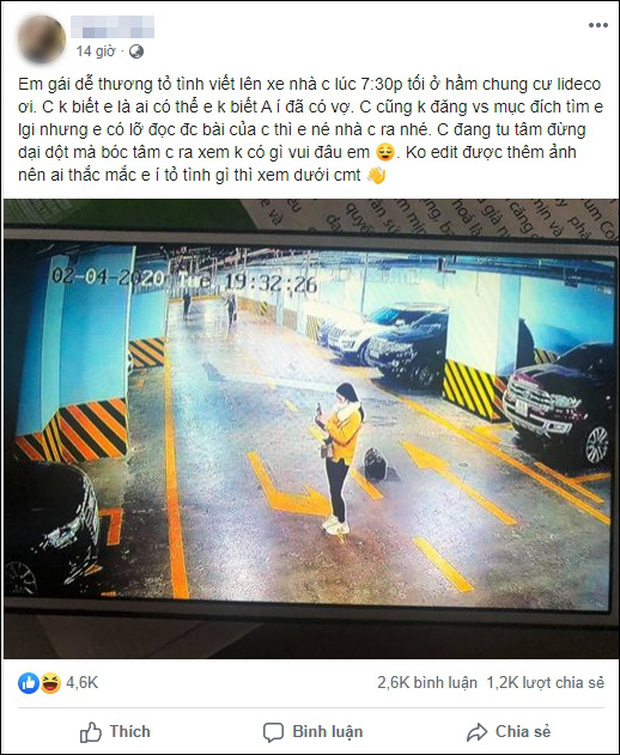The height and width of the screenshot is (755, 620).
Task: Click the Haha laughing reaction icon
Action: coord(50,683)
